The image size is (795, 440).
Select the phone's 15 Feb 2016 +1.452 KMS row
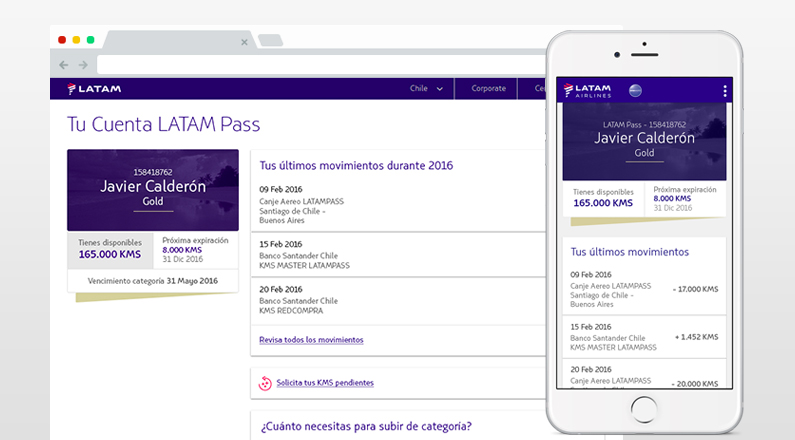[644, 337]
